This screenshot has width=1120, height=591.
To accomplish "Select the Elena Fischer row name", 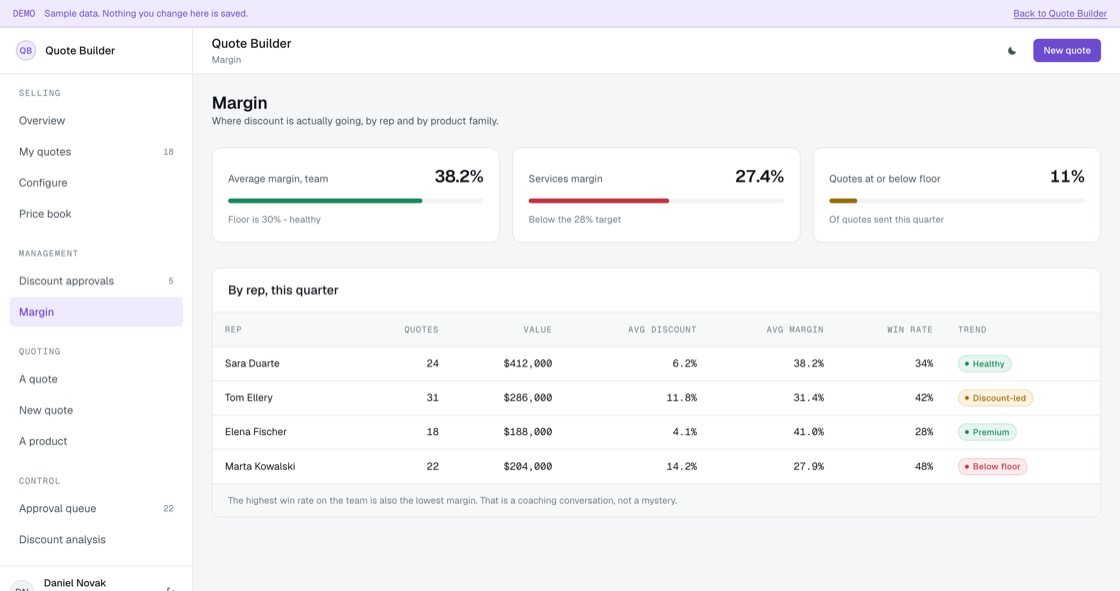I will [256, 432].
